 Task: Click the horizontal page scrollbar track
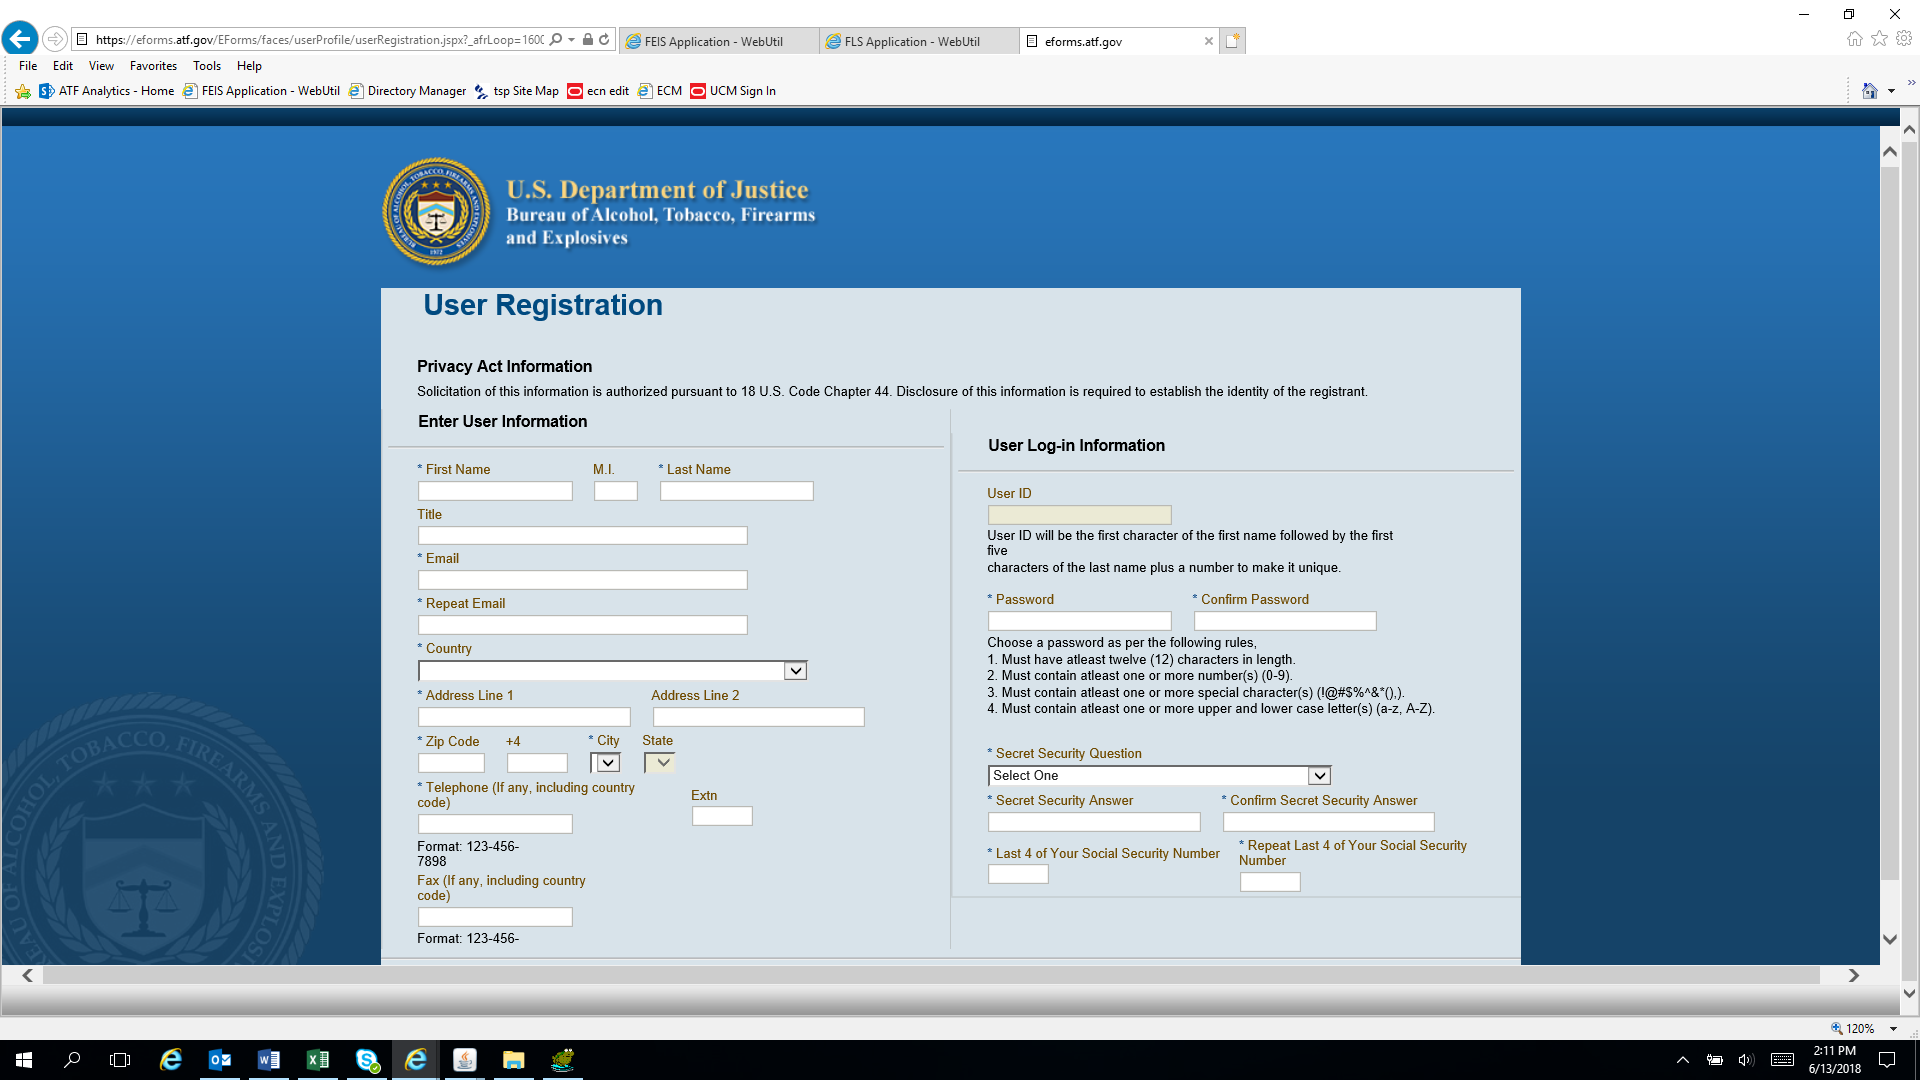(x=930, y=976)
